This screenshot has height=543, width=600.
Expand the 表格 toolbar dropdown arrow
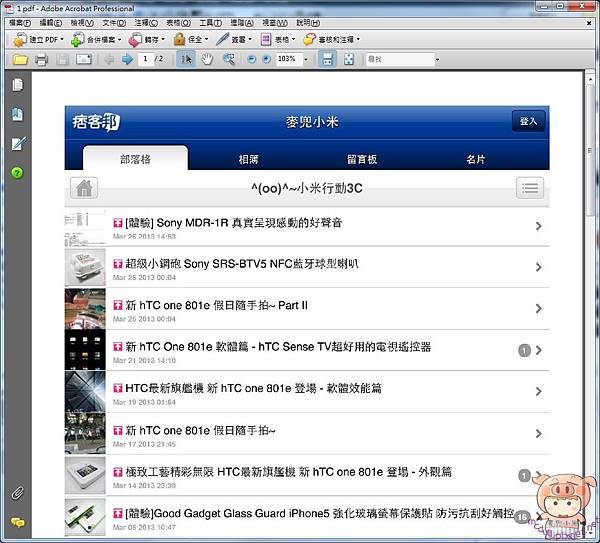coord(293,39)
